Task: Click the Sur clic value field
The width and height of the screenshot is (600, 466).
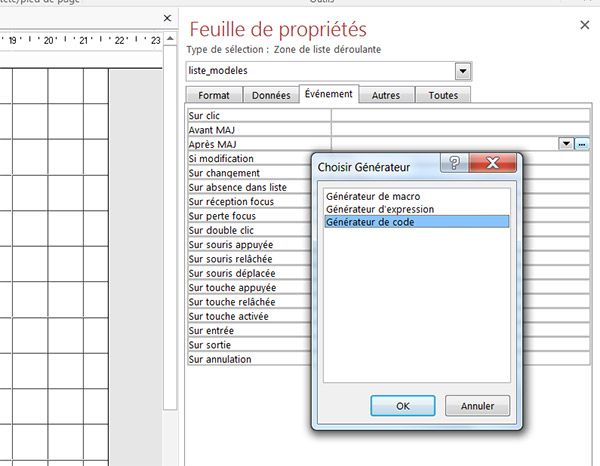Action: coord(460,116)
